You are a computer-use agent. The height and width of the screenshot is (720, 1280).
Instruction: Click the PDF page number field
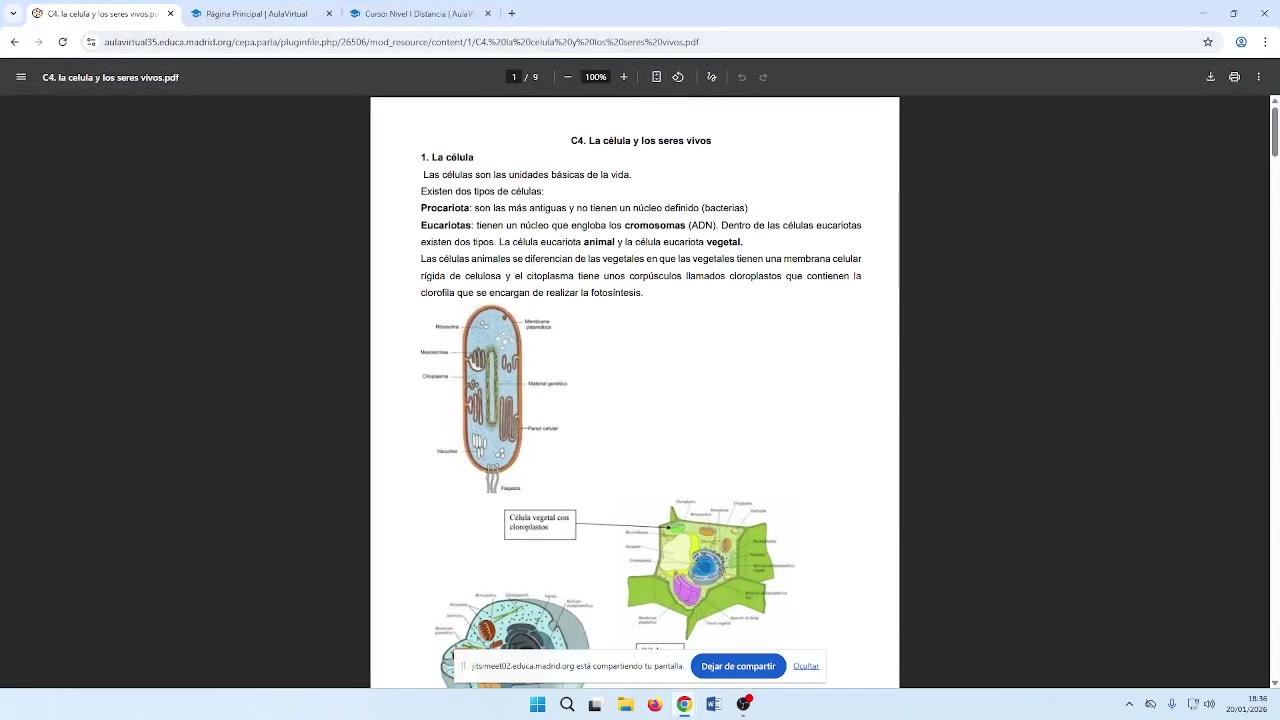coord(514,77)
